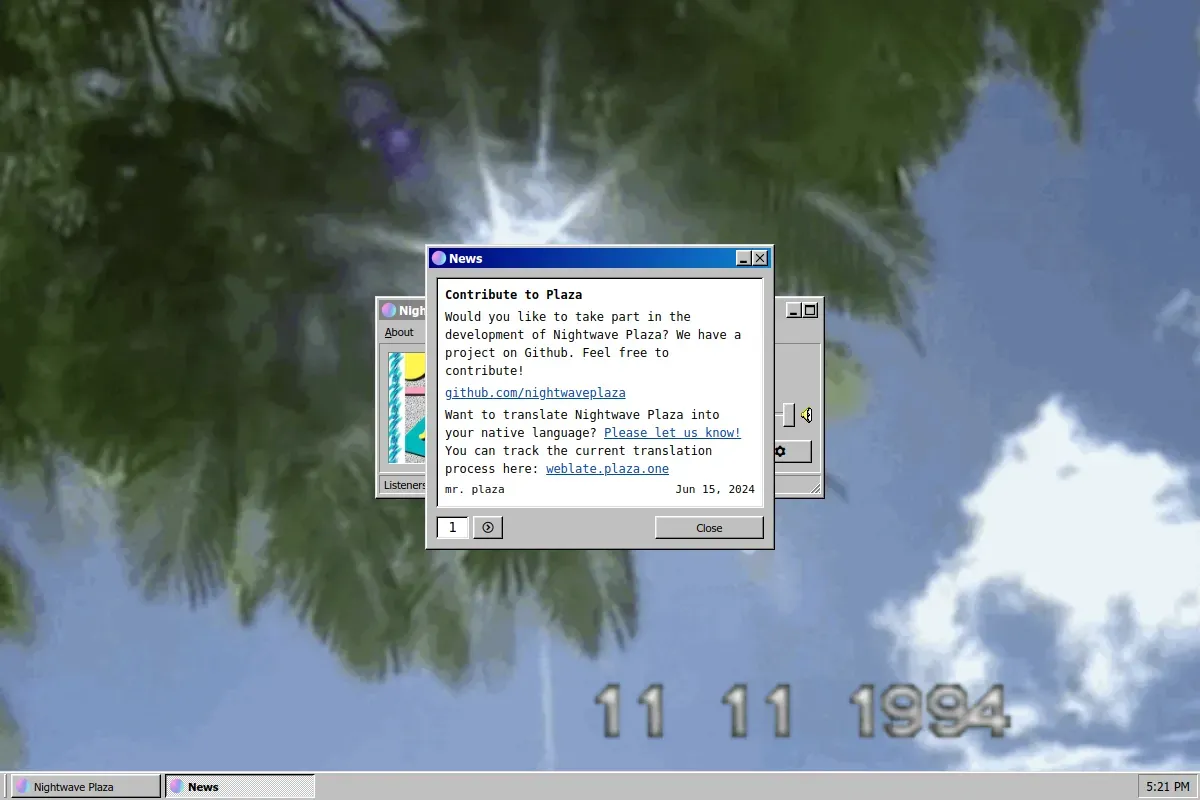This screenshot has width=1200, height=800.
Task: Click the News window logo icon
Action: click(x=438, y=258)
